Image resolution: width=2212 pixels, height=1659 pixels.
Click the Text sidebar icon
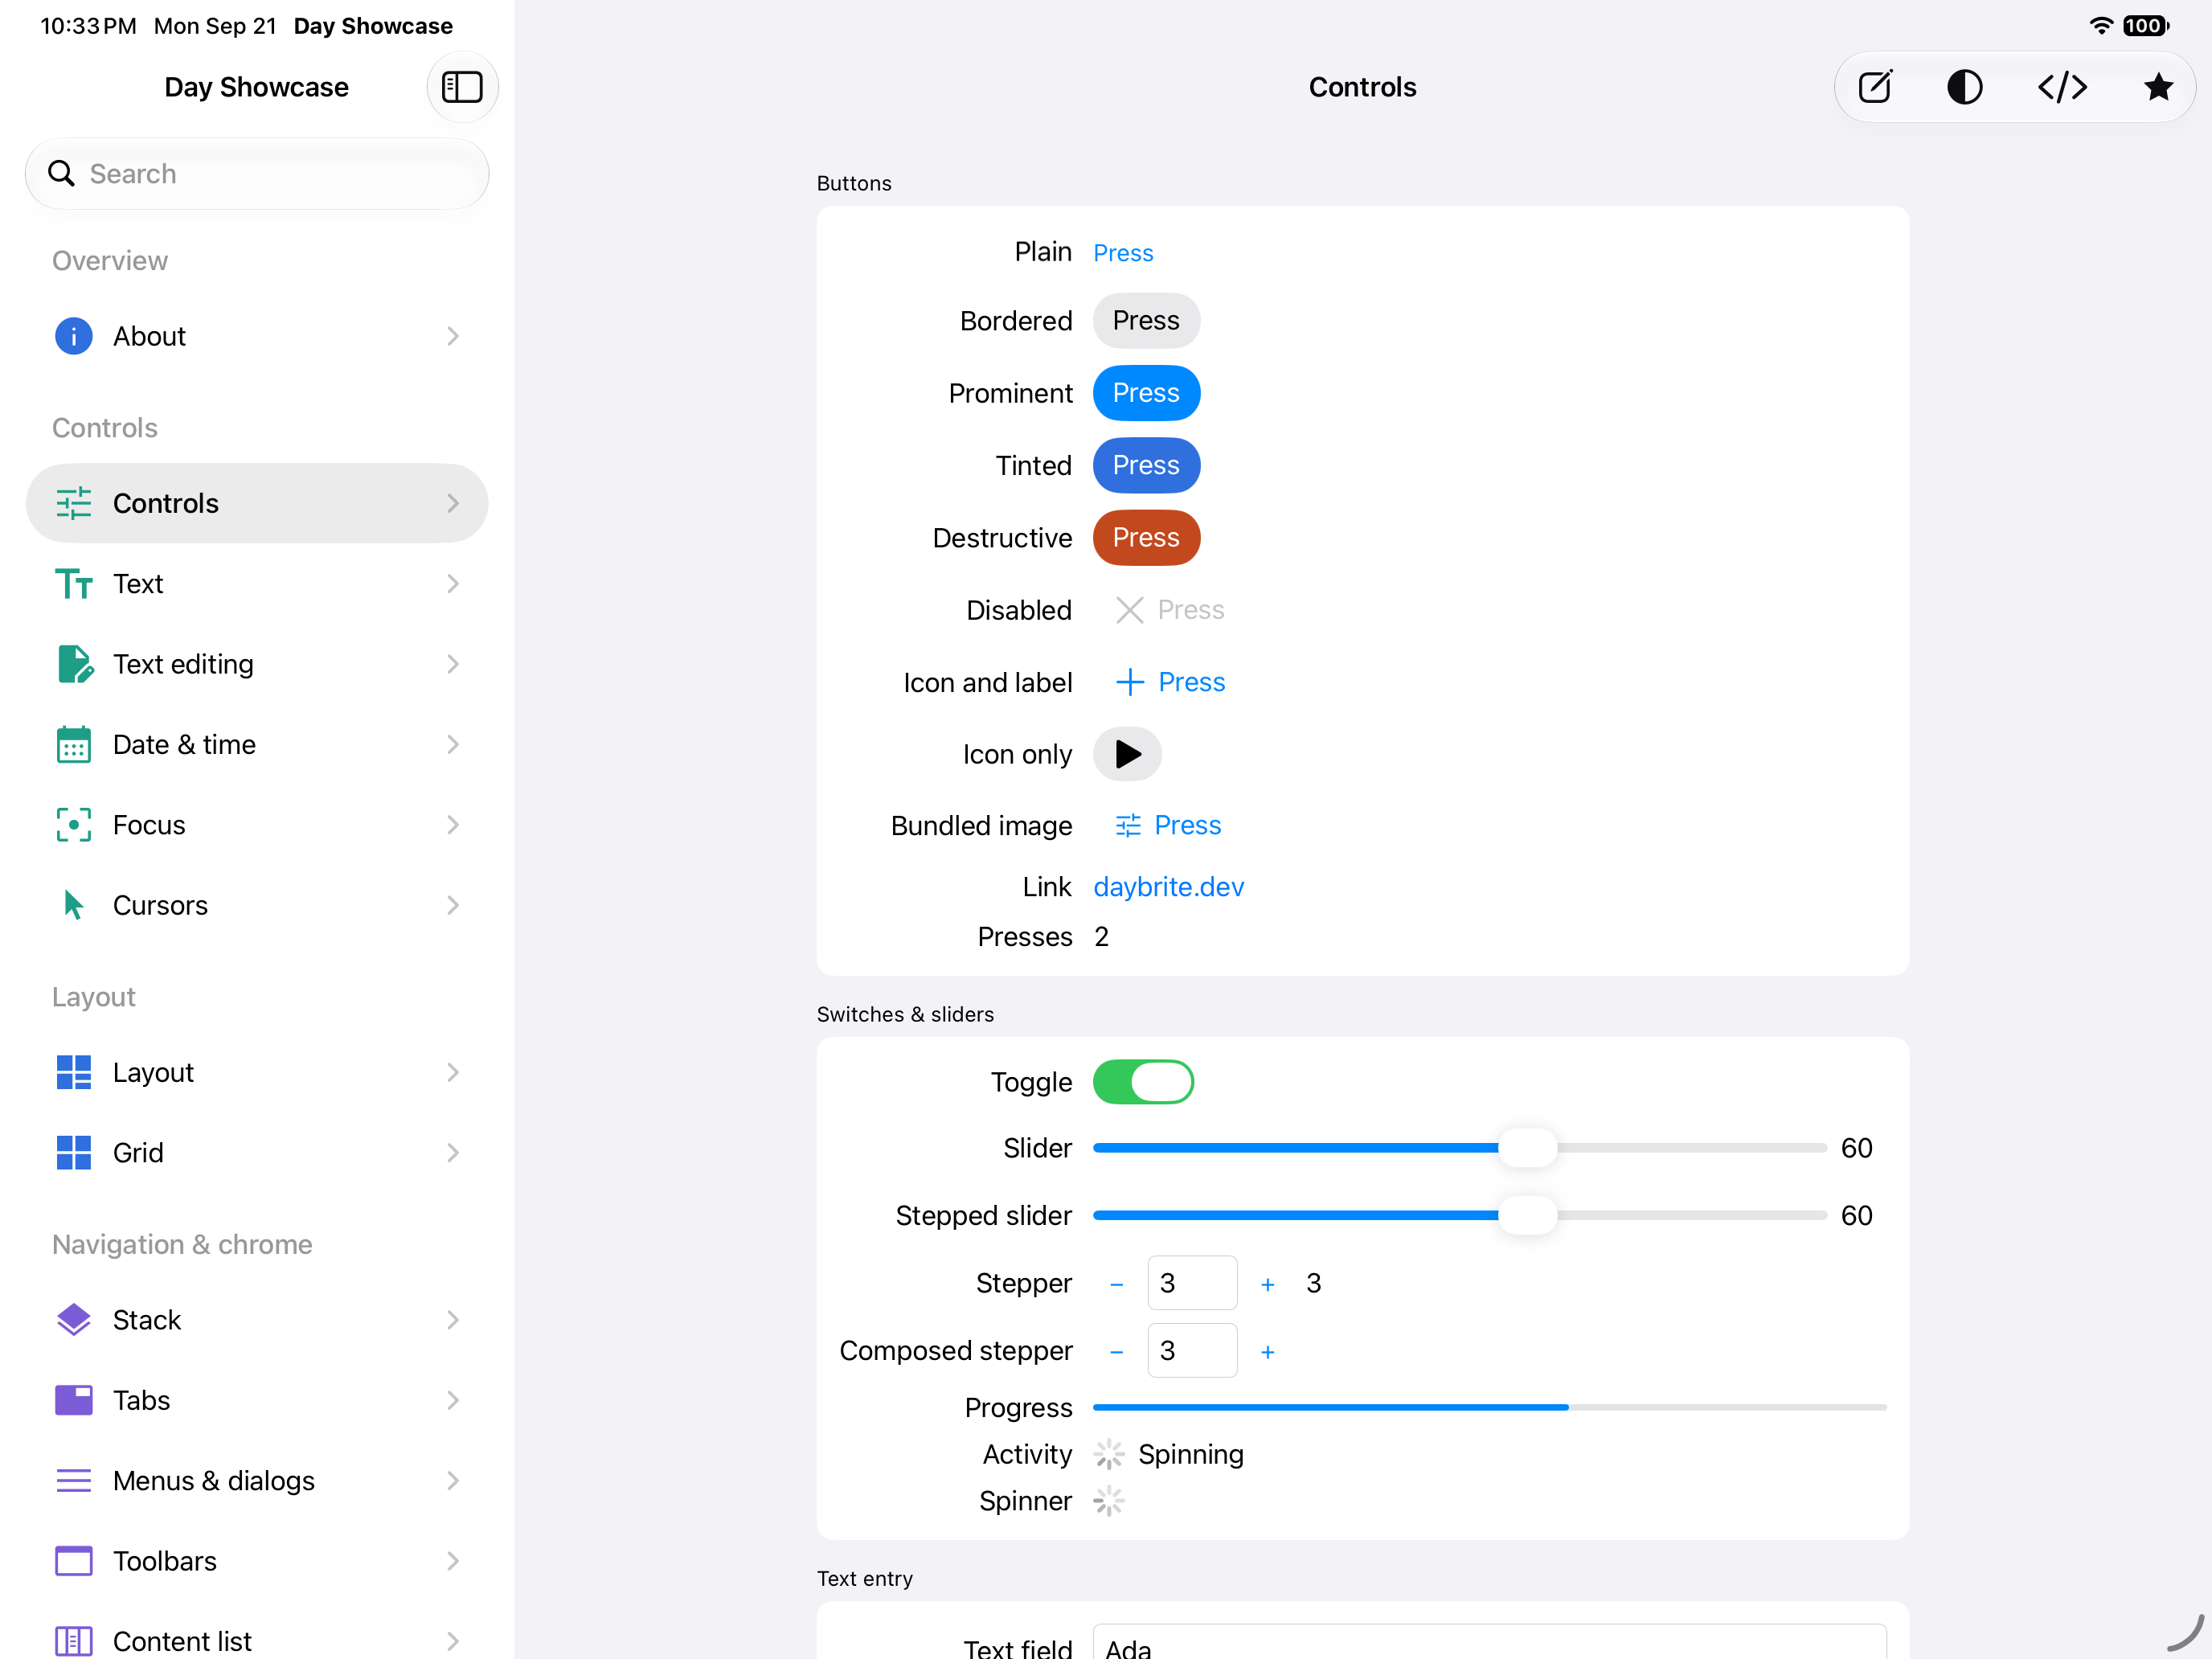[73, 583]
